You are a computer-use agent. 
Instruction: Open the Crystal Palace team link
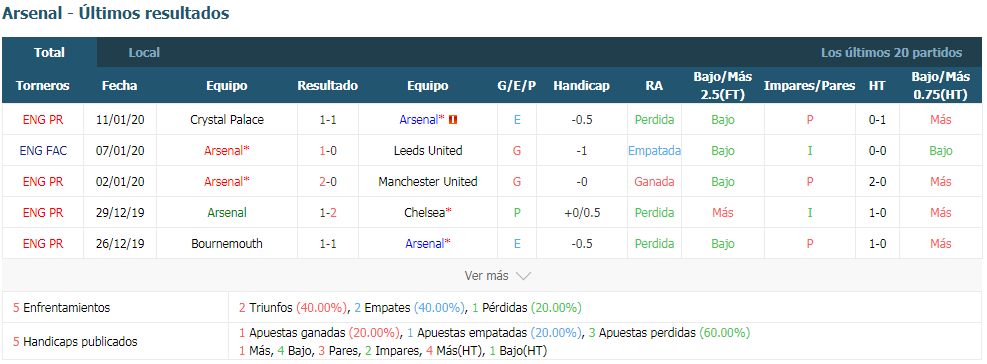227,119
